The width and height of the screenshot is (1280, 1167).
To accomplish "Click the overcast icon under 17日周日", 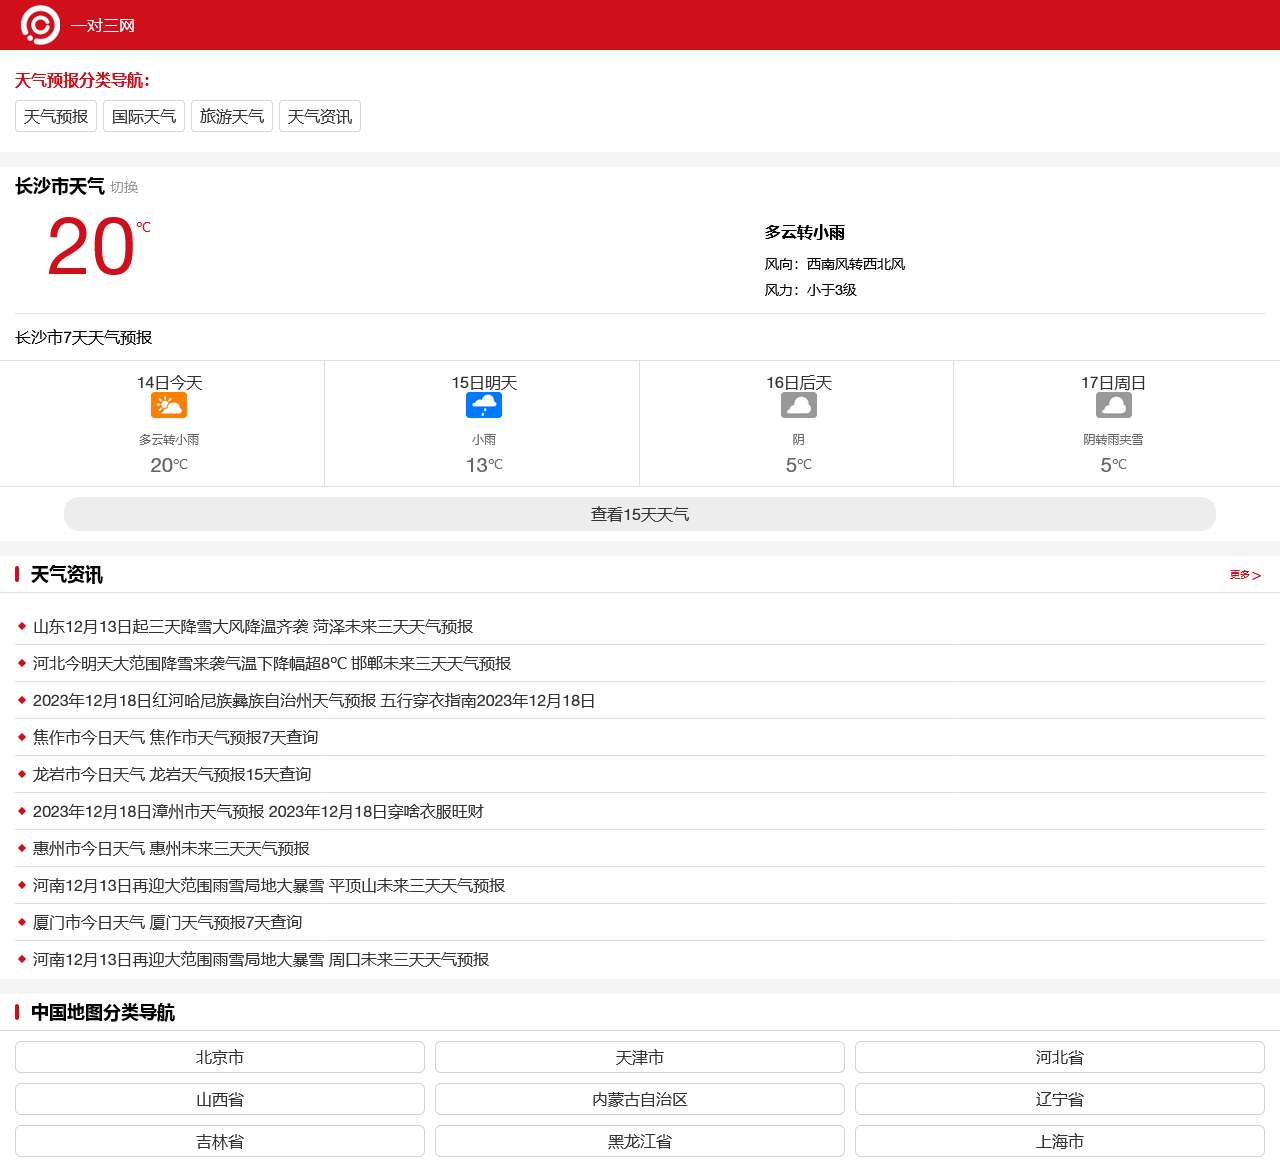I will [x=1114, y=405].
